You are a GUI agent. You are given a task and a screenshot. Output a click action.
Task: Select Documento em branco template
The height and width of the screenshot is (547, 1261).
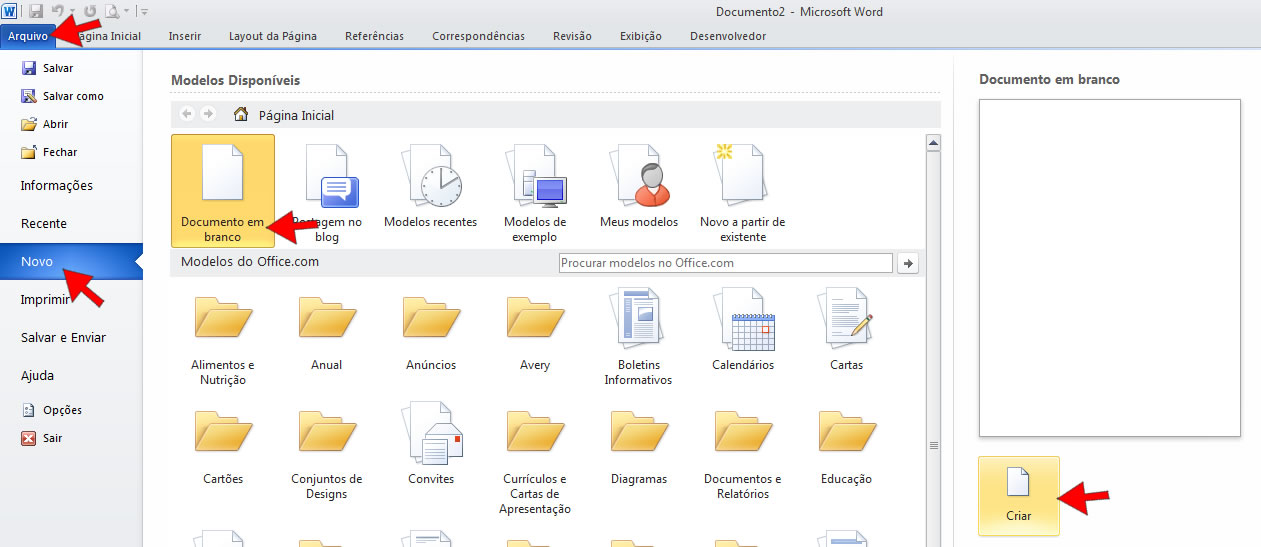(223, 191)
